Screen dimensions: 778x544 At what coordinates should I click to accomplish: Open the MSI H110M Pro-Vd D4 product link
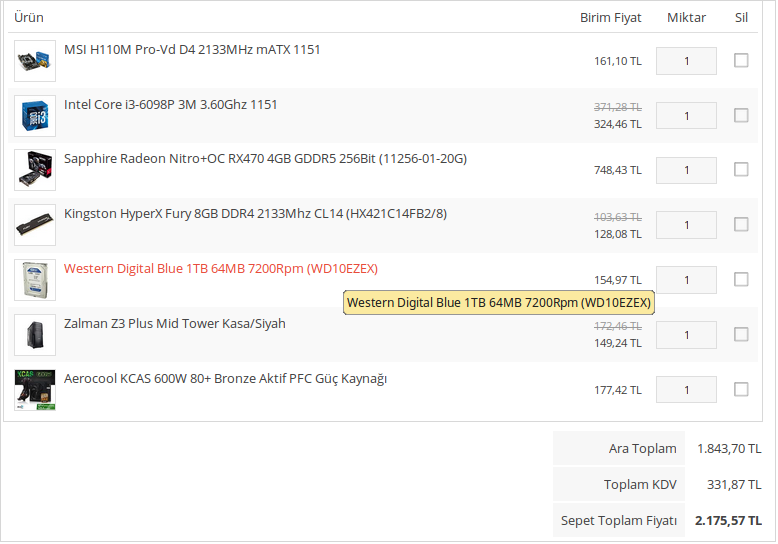pos(192,50)
